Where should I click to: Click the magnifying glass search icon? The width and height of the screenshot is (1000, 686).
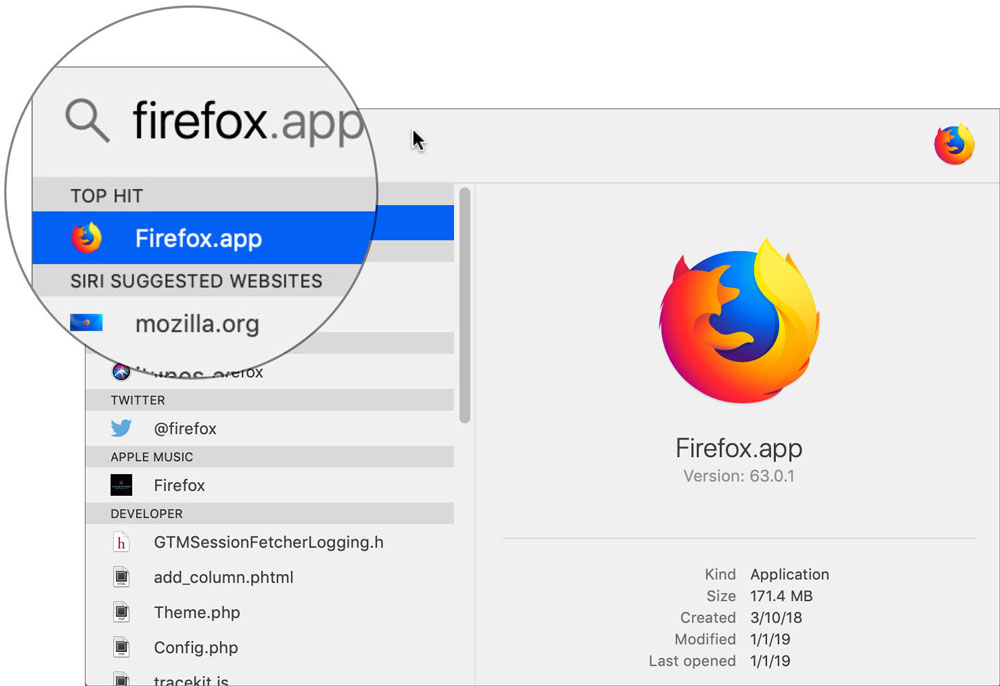pyautogui.click(x=86, y=120)
